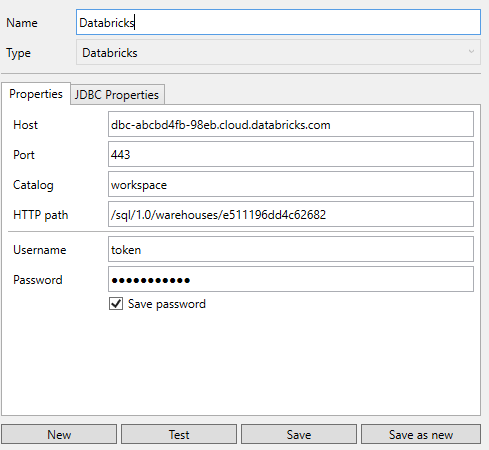The image size is (489, 450).
Task: Click the HTTP path label text
Action: pos(41,215)
